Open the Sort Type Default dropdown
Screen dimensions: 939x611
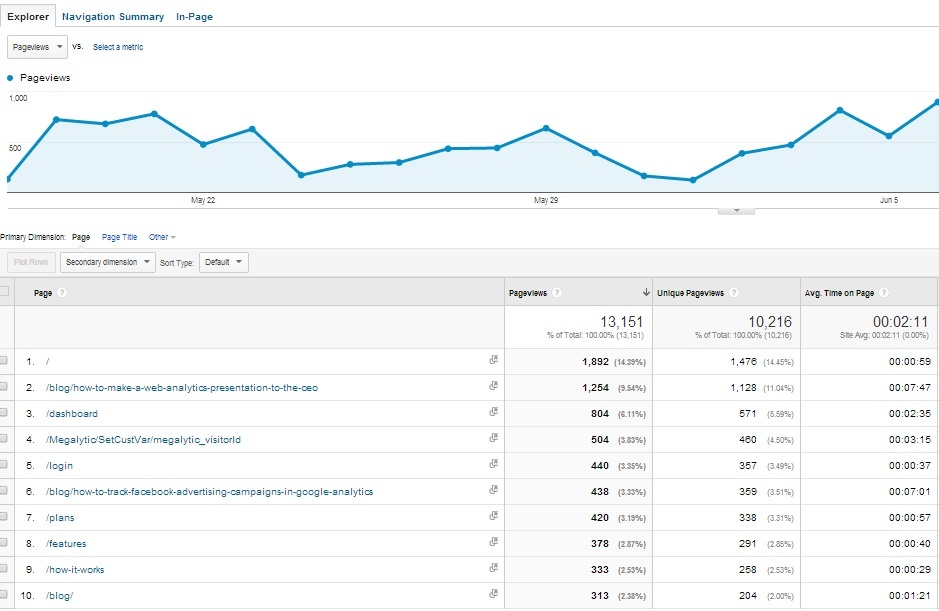point(224,262)
